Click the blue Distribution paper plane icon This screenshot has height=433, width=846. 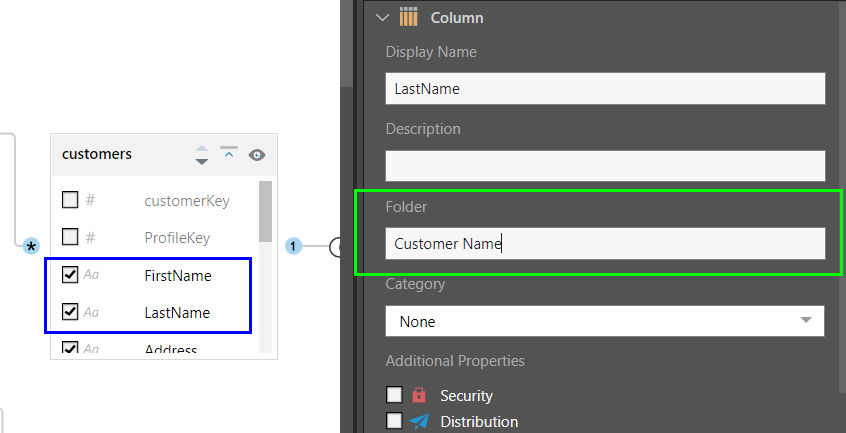(419, 421)
